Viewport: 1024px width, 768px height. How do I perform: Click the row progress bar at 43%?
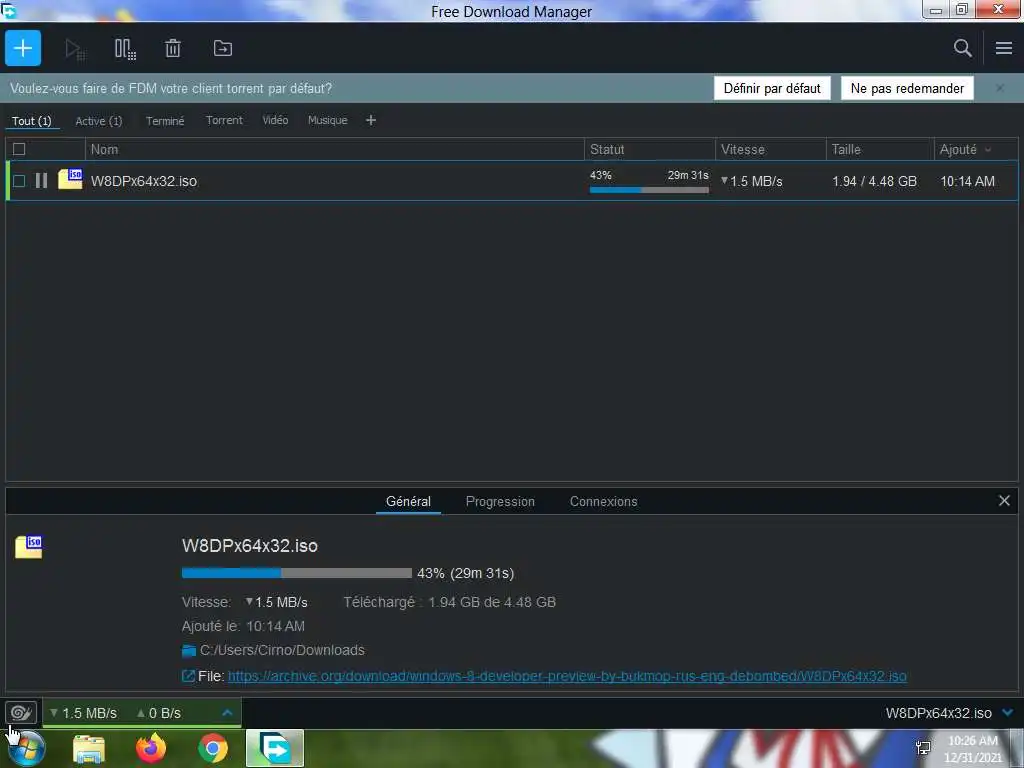[x=649, y=190]
